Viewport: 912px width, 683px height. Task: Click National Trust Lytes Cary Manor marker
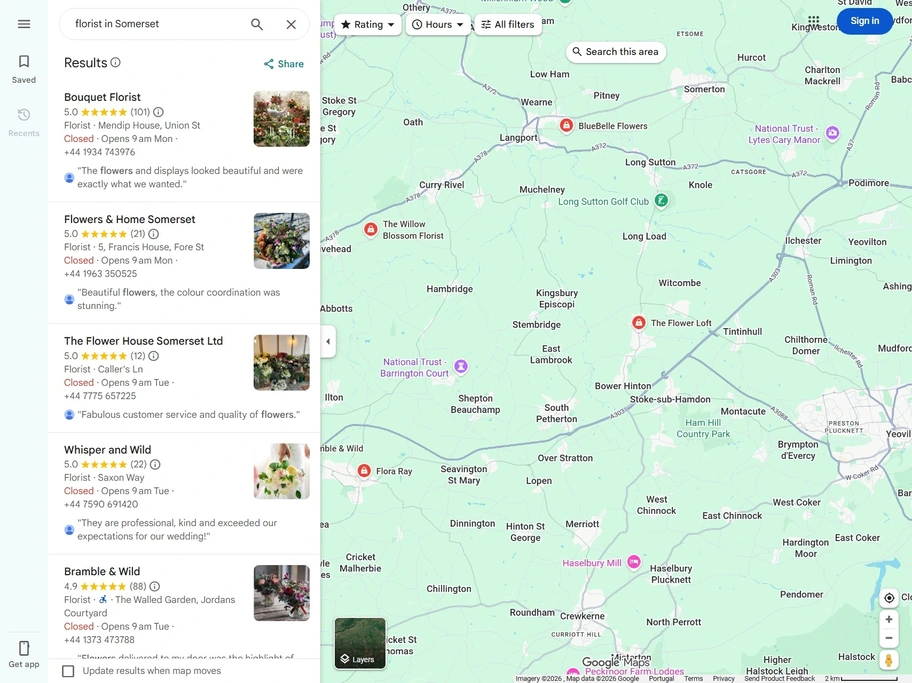click(832, 133)
